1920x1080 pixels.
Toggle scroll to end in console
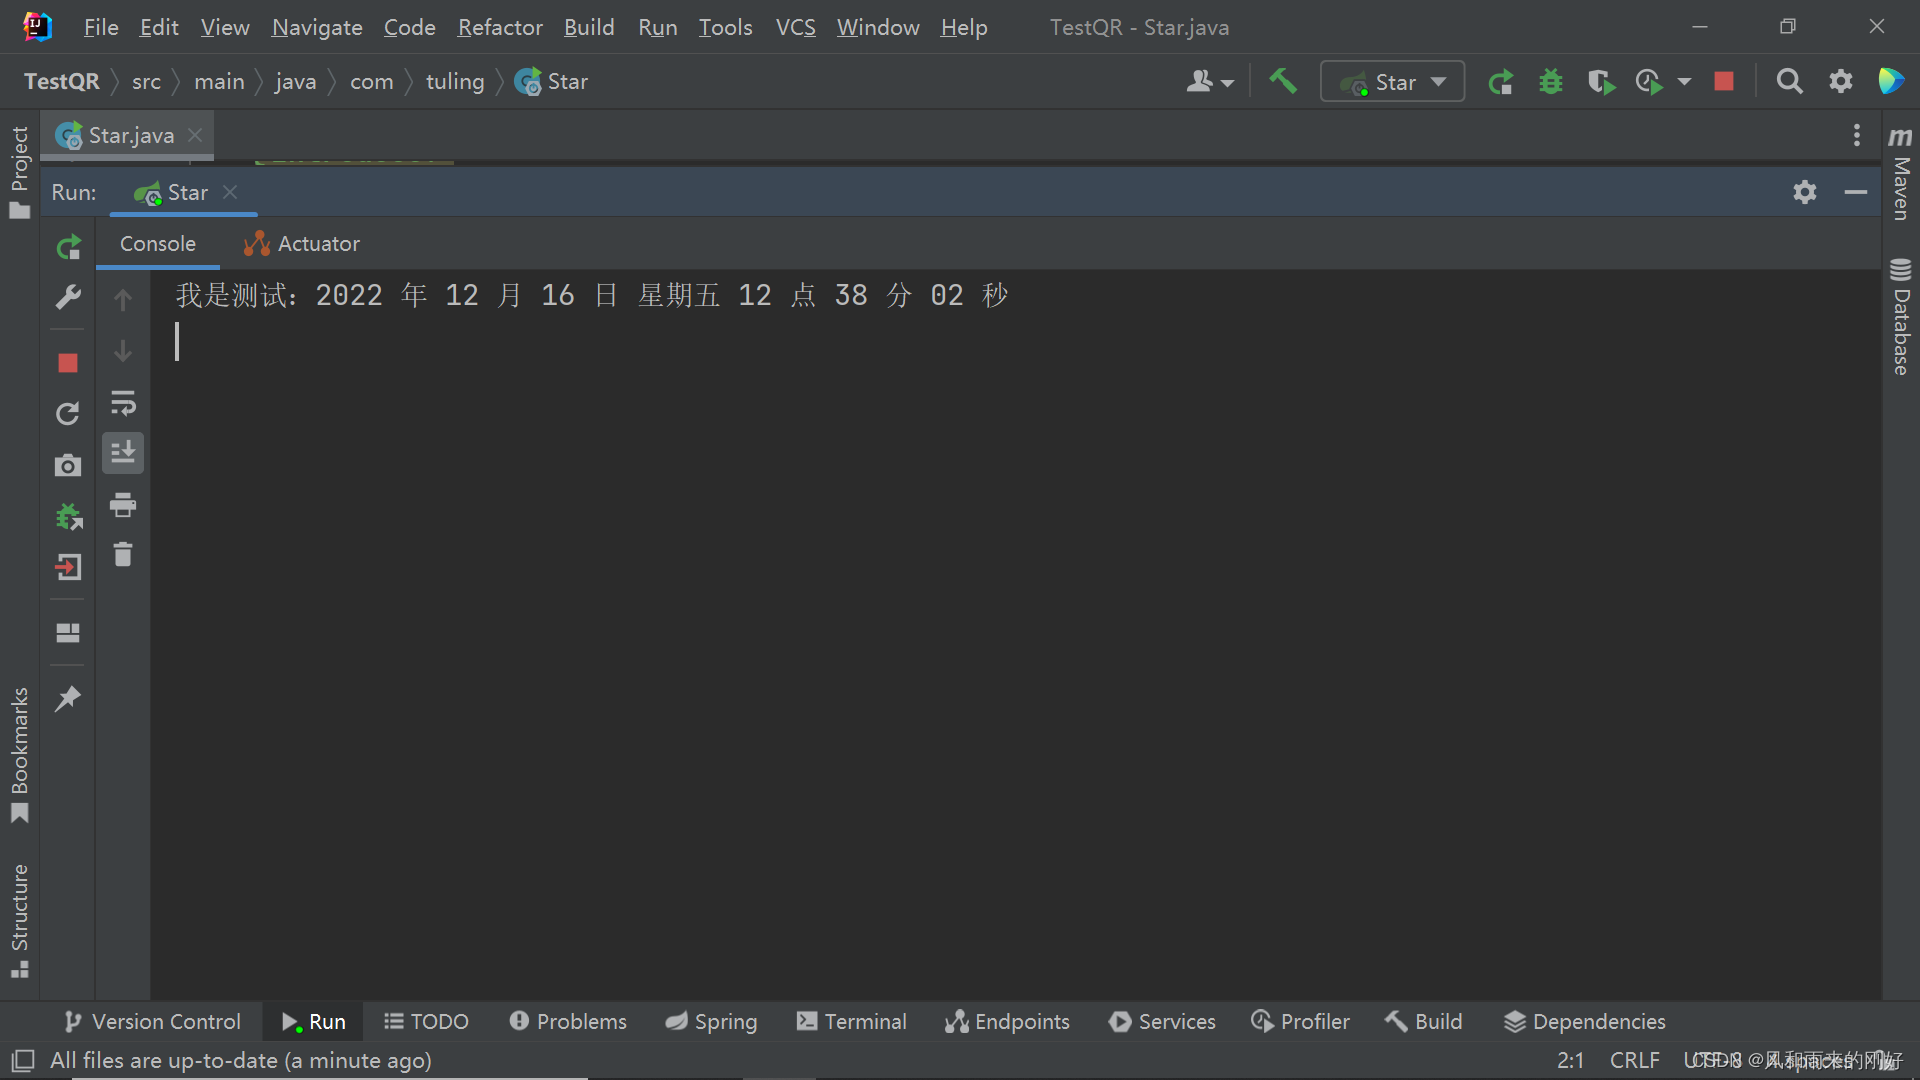123,452
